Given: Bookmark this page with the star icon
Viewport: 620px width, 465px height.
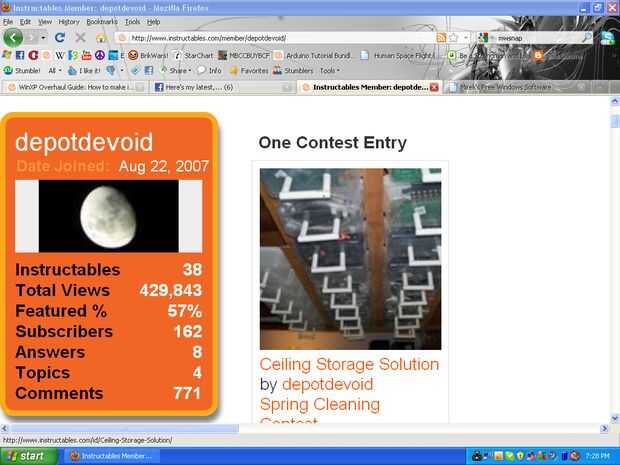Looking at the screenshot, I should pos(453,38).
